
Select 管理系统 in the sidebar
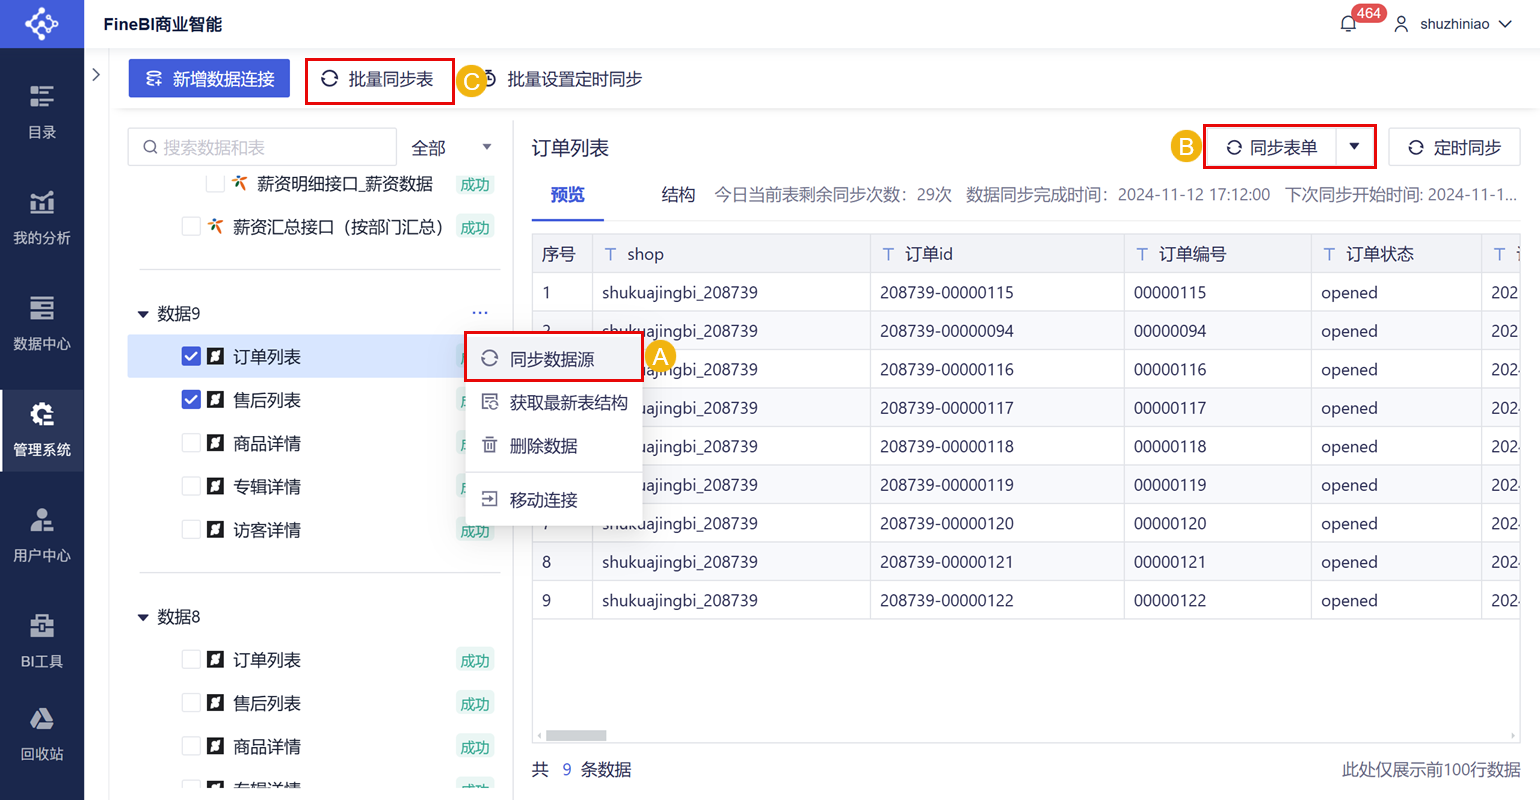click(42, 430)
